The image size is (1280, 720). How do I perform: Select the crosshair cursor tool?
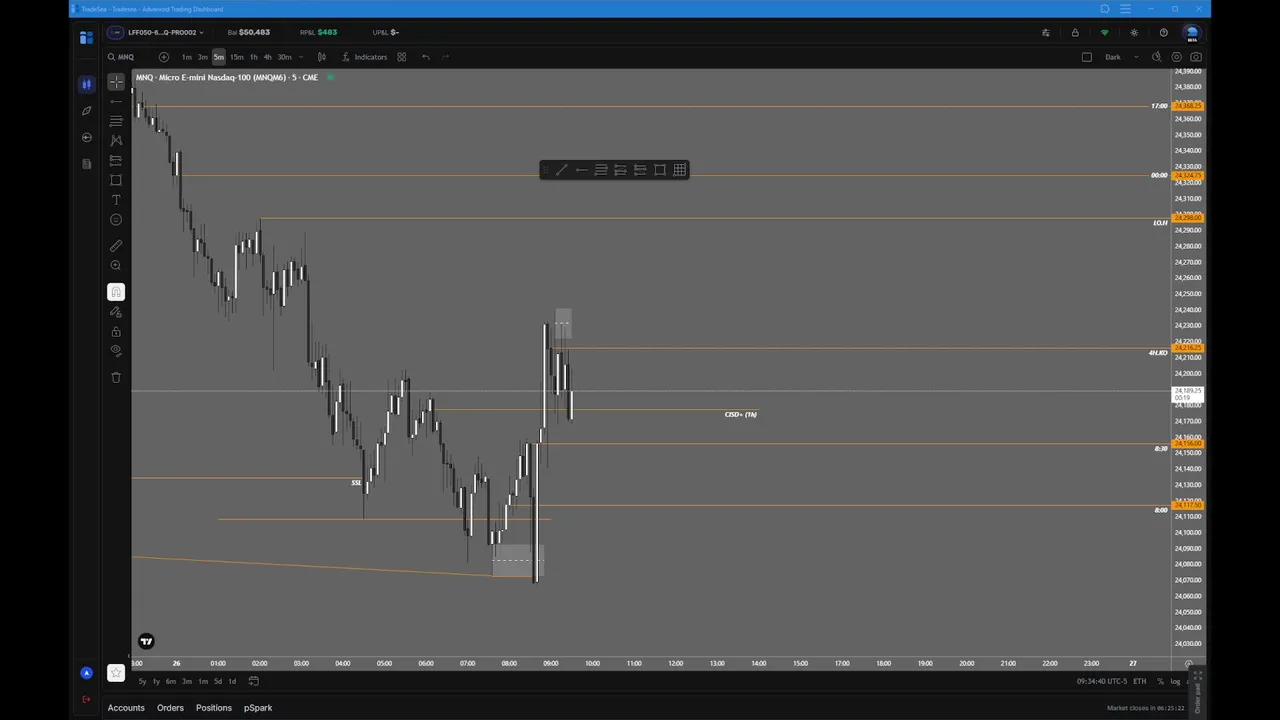116,82
